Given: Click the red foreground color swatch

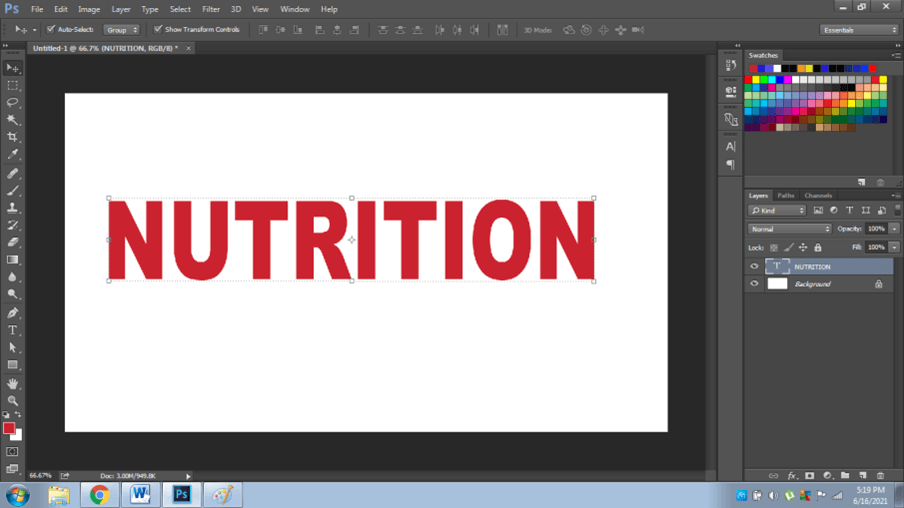Looking at the screenshot, I should point(9,428).
